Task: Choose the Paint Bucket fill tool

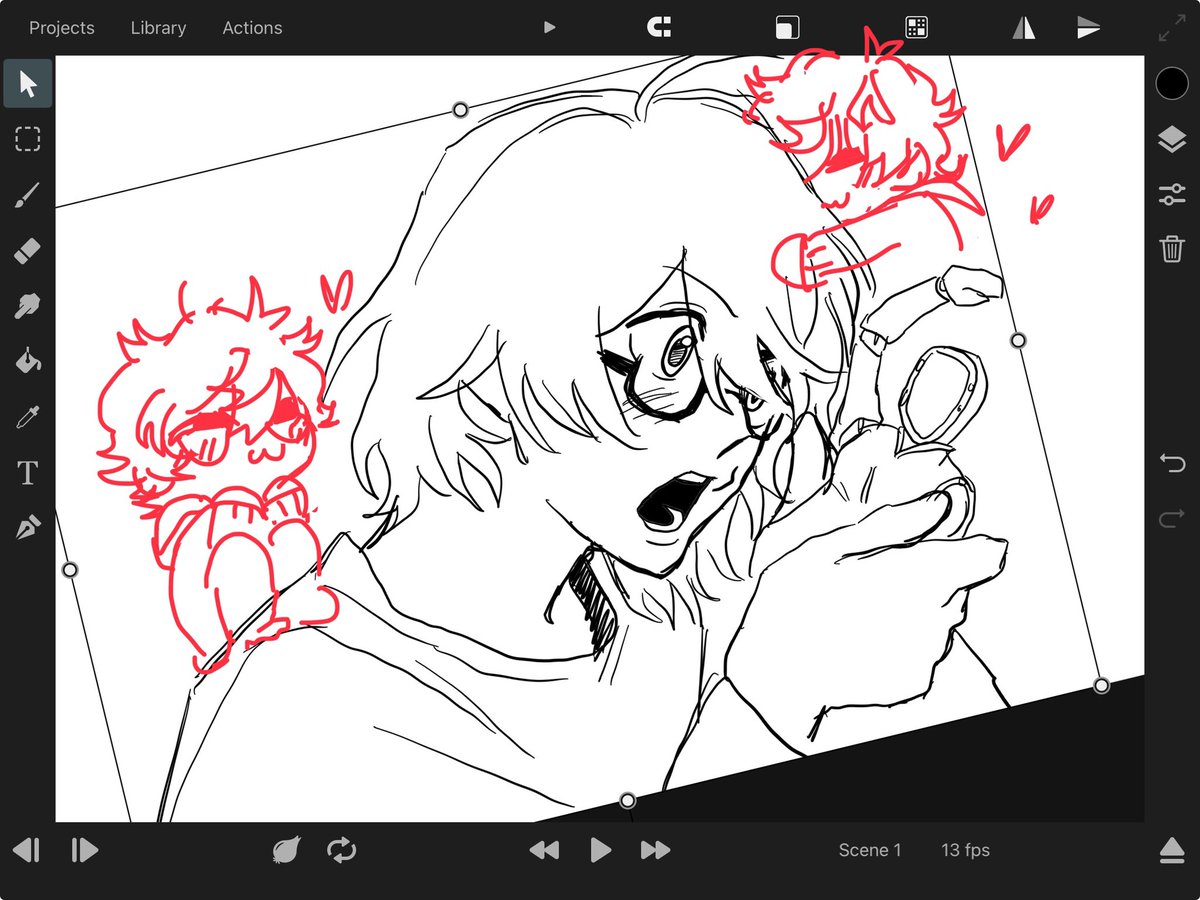Action: [28, 361]
